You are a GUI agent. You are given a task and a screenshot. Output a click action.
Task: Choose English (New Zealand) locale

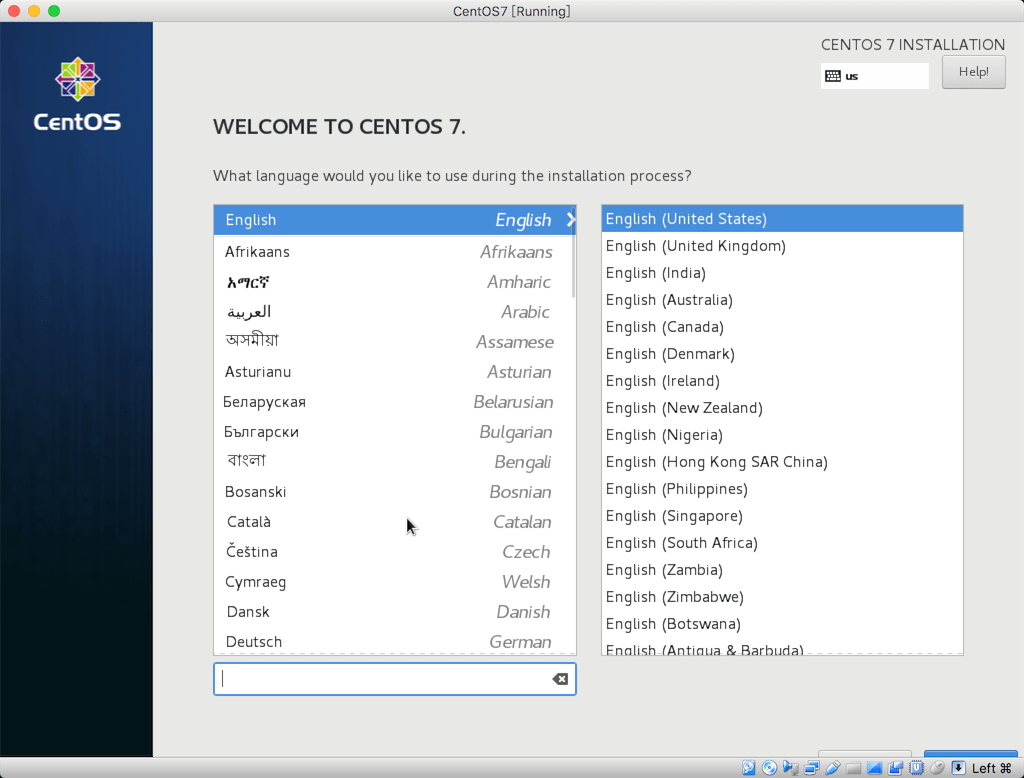(782, 408)
